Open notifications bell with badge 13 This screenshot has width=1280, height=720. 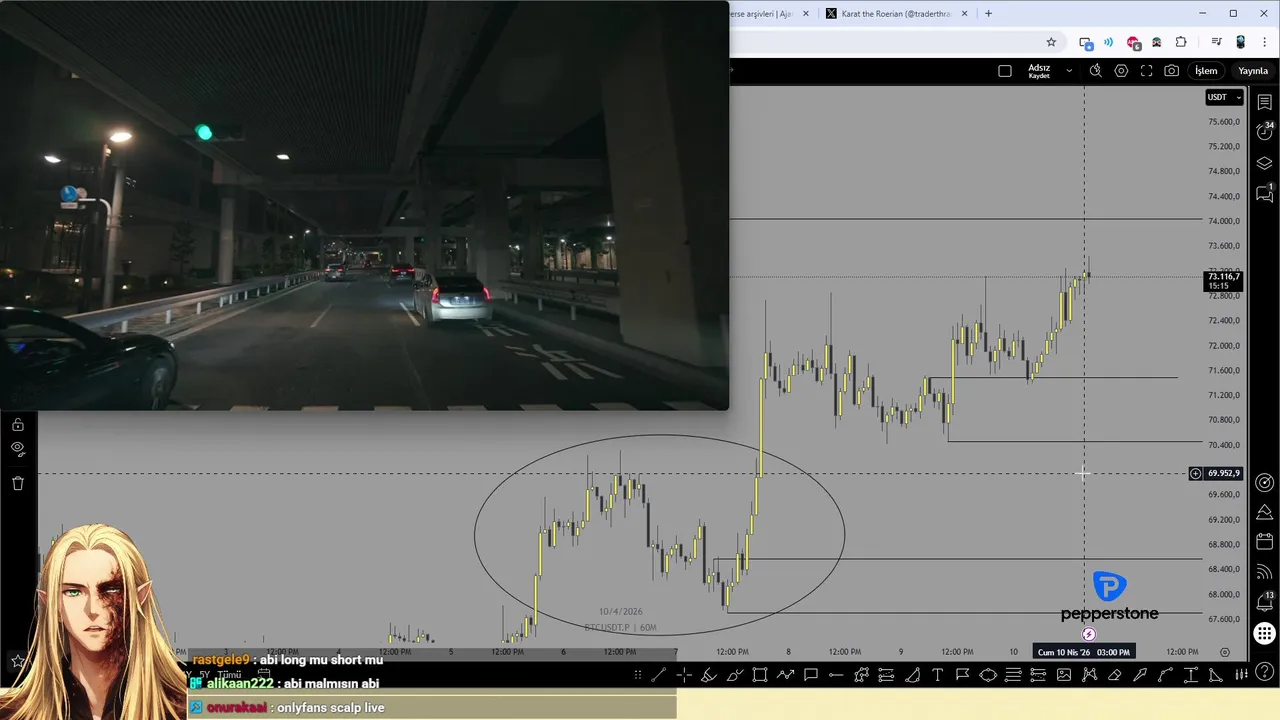[x=1264, y=601]
